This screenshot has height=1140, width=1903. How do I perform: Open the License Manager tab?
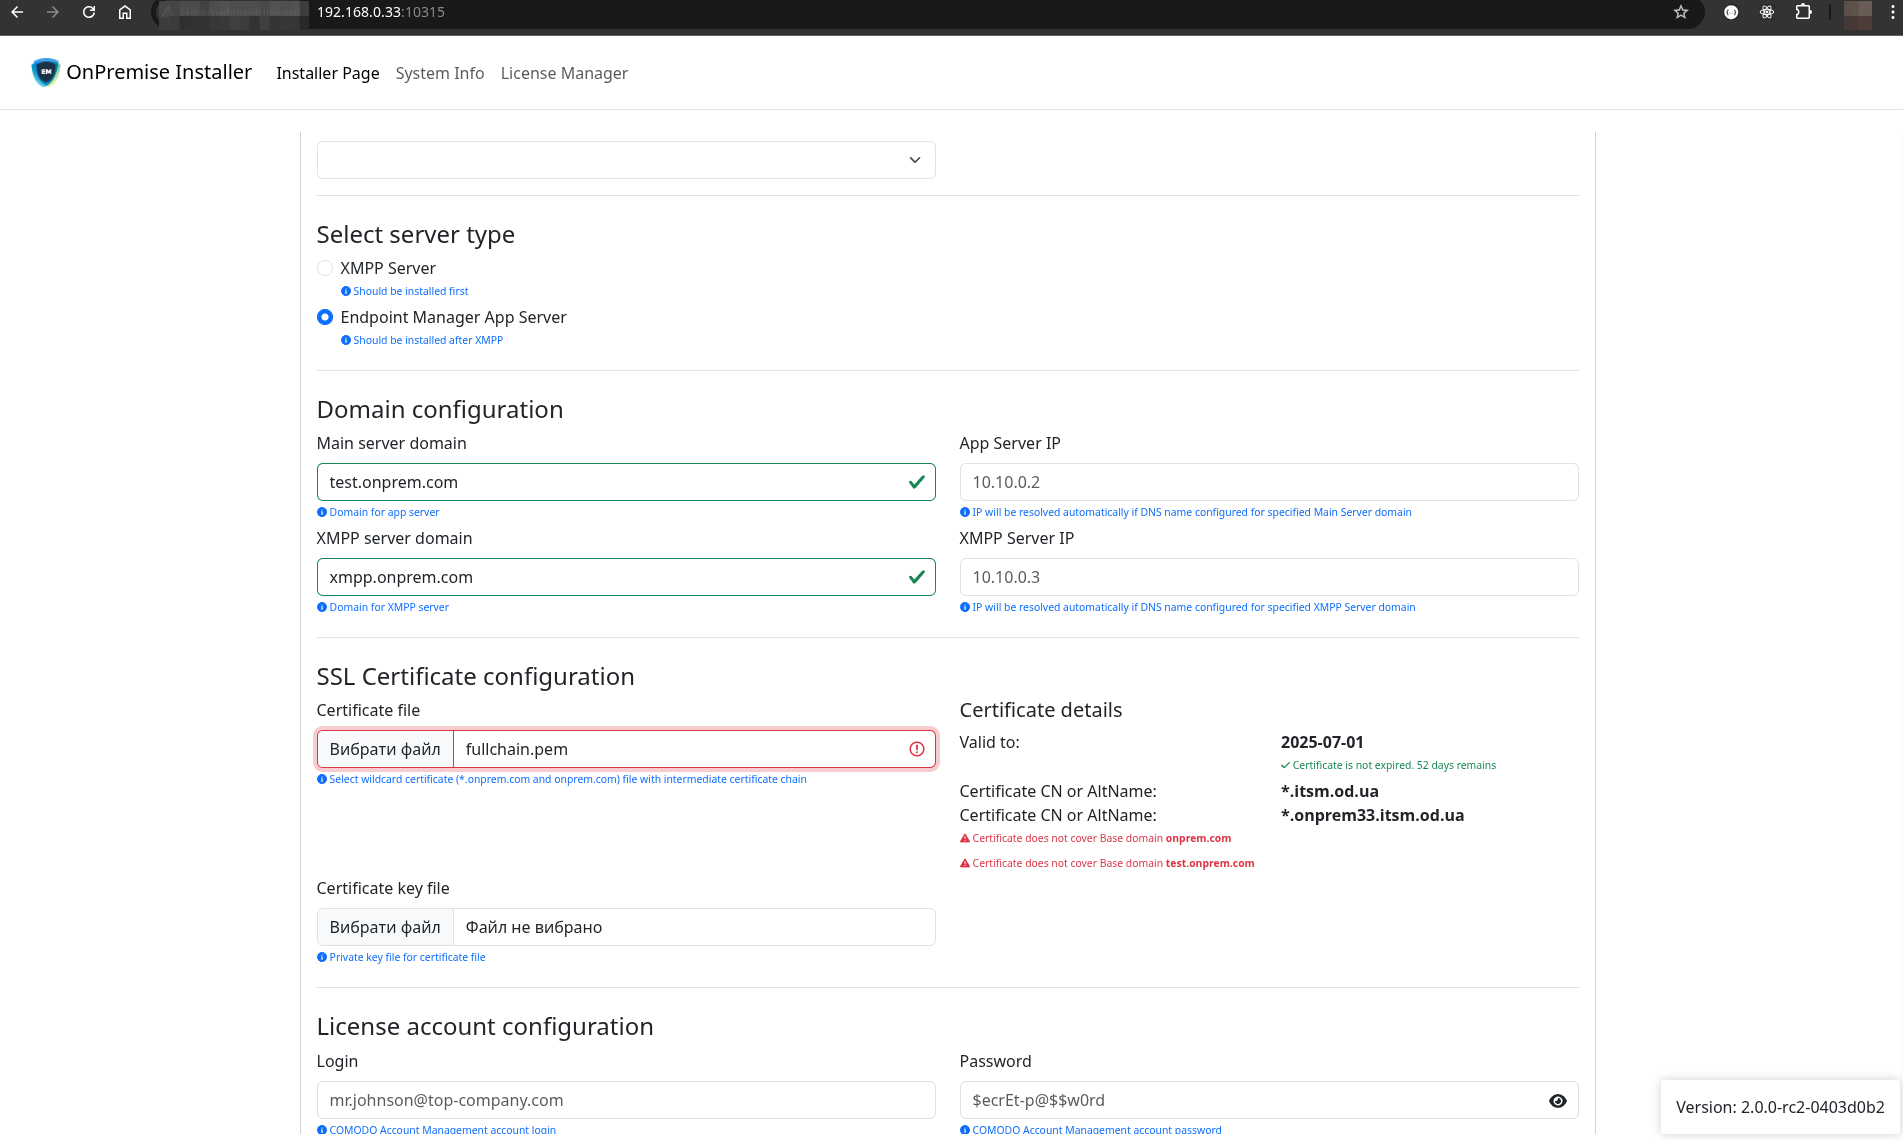564,73
